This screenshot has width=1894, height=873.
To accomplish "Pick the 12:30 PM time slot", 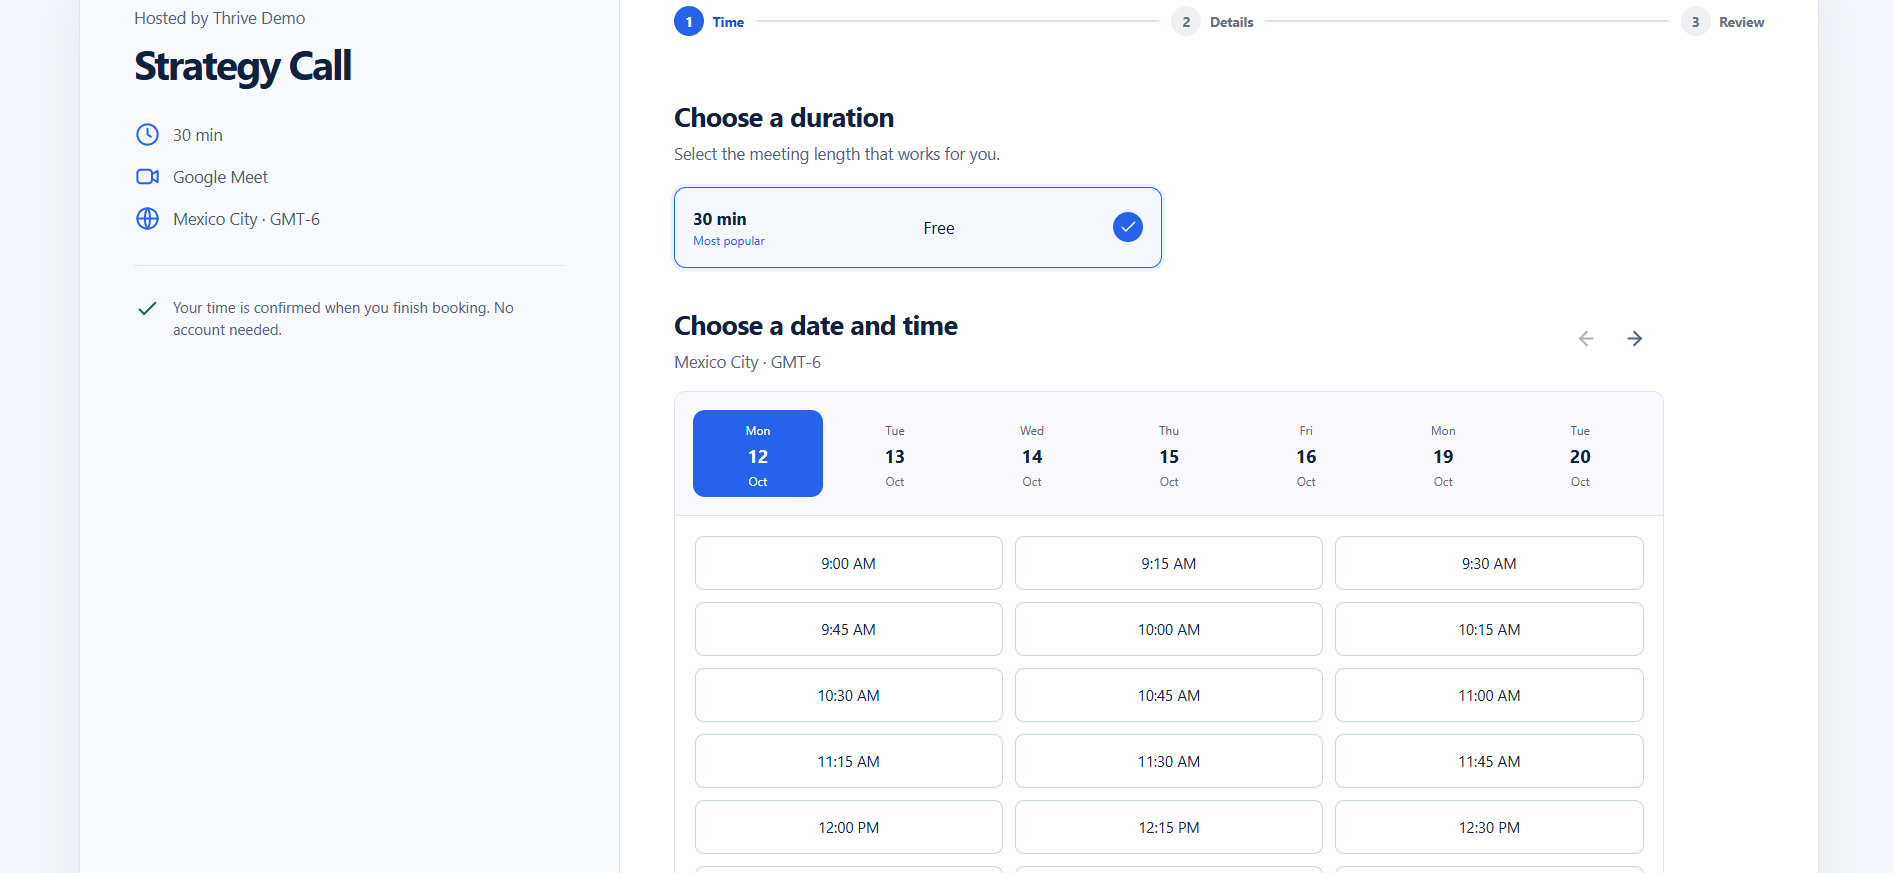I will (x=1489, y=827).
